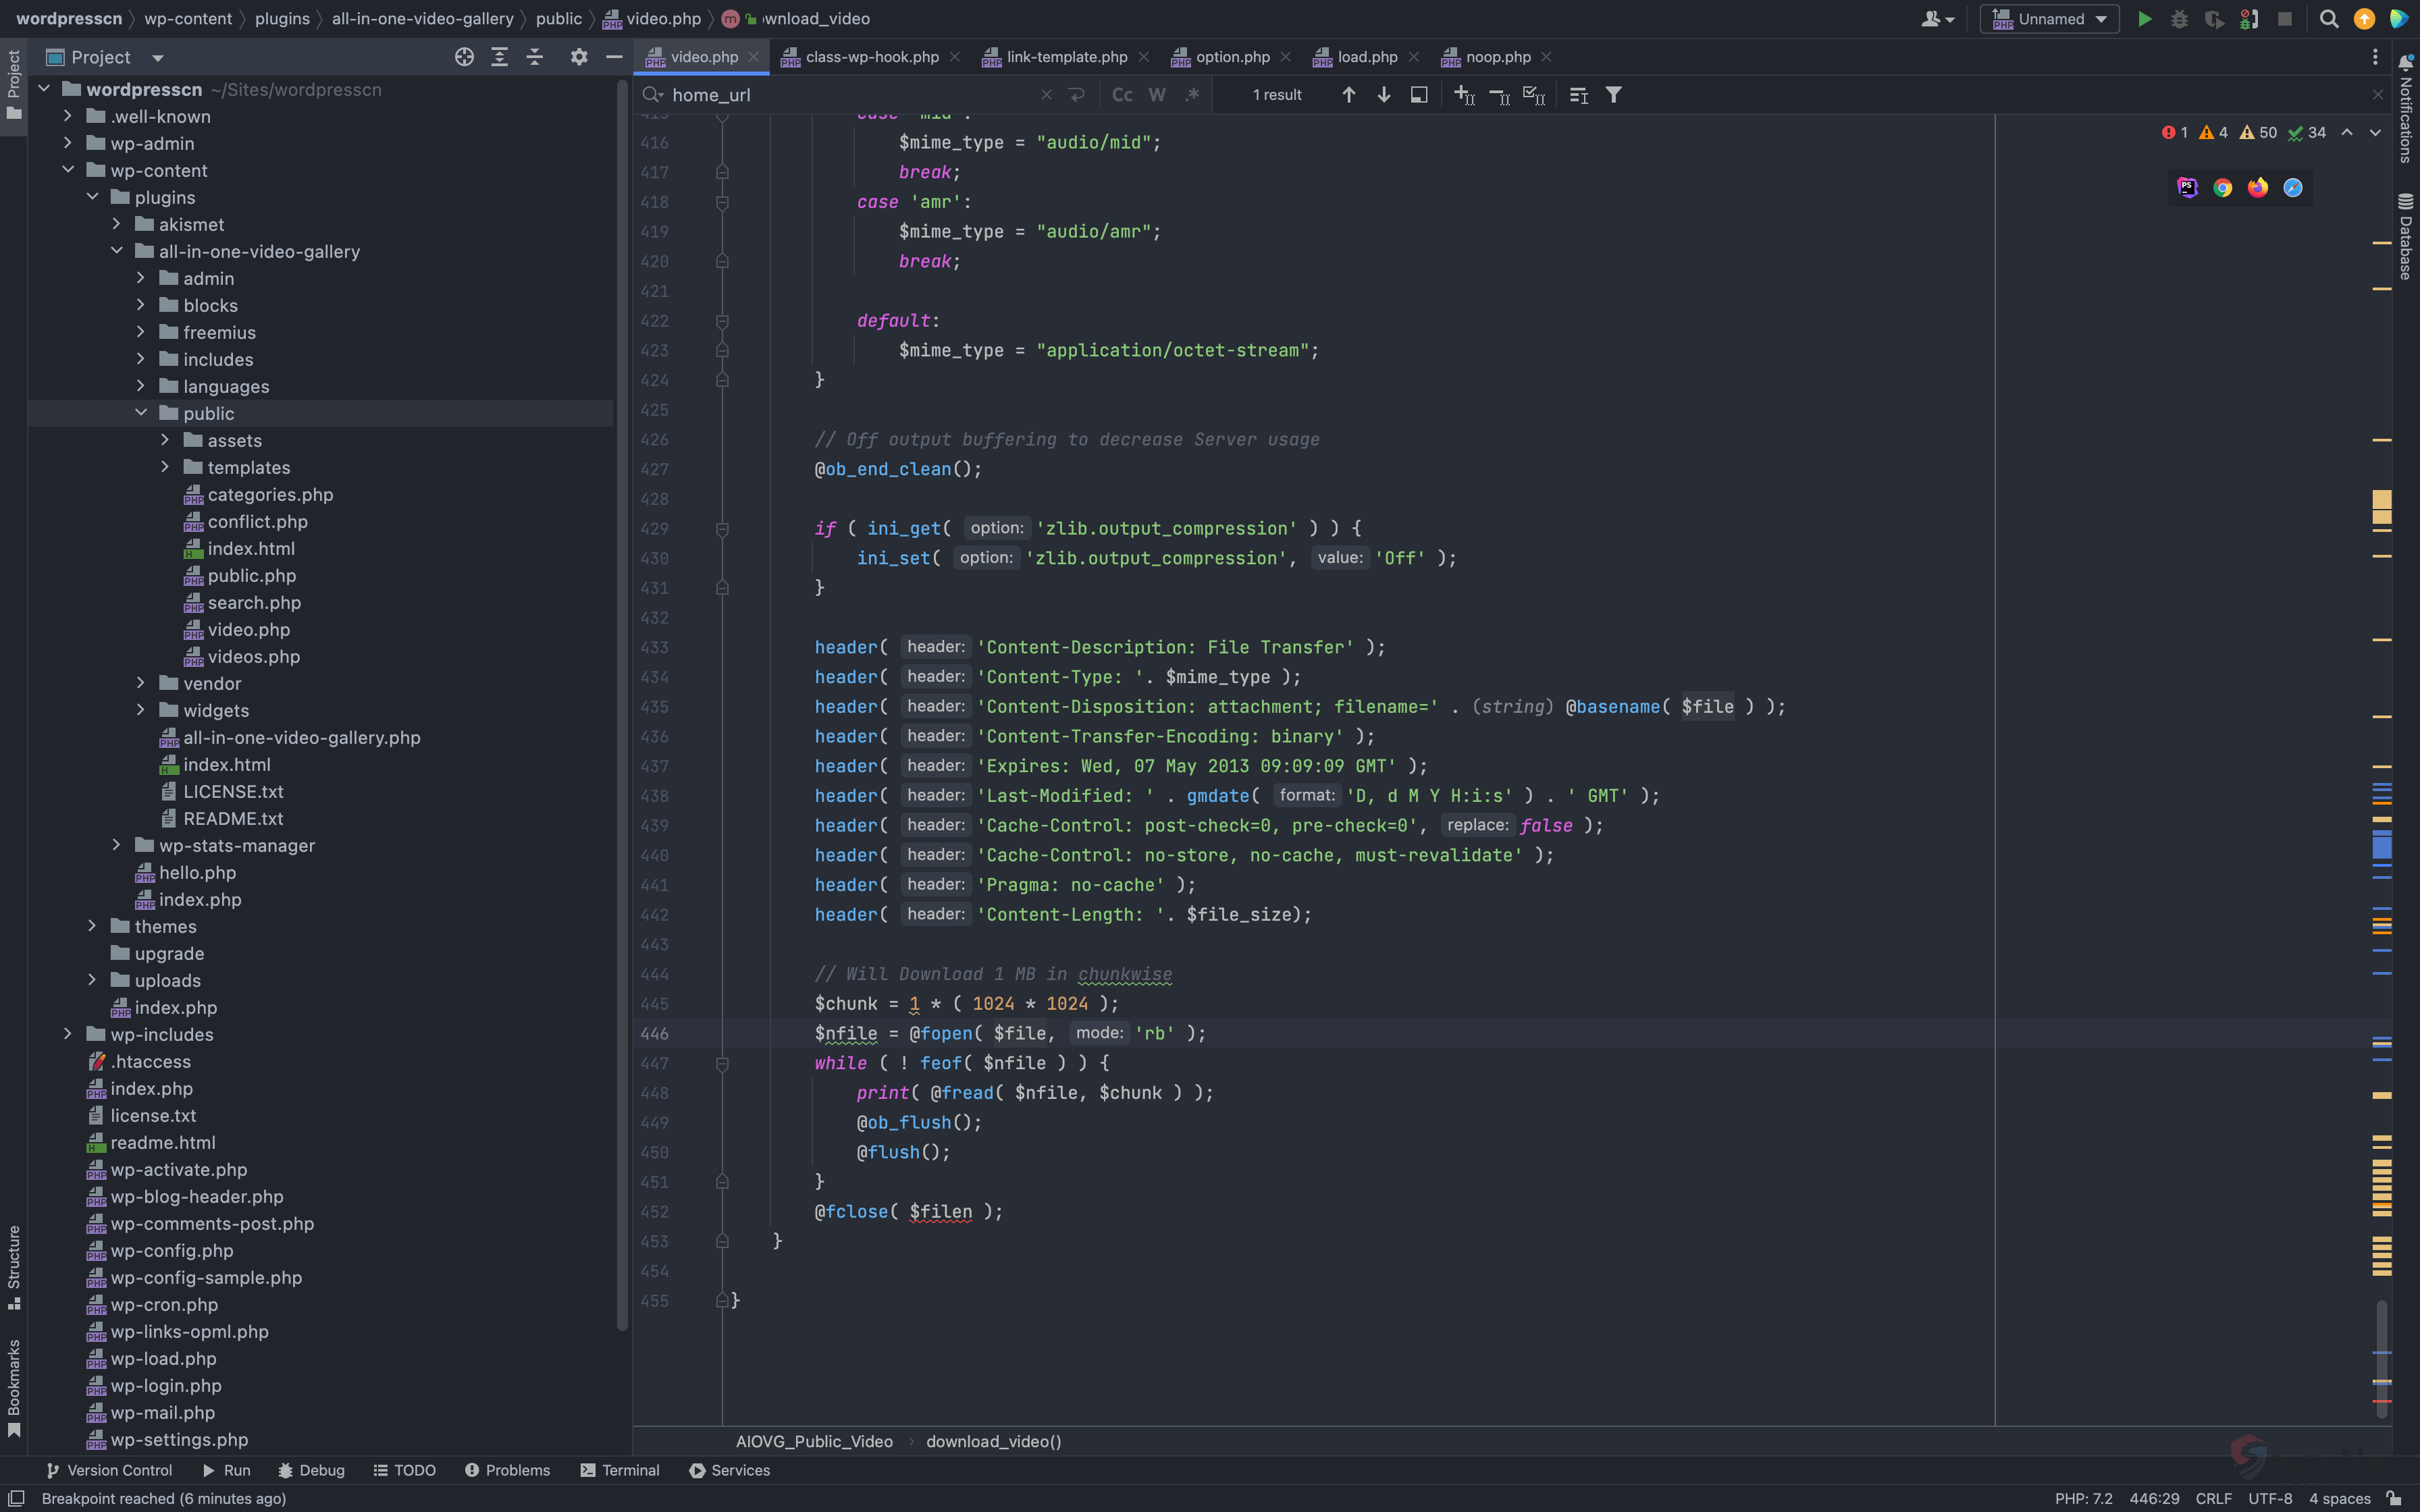Open Project panel gear settings

pos(579,57)
